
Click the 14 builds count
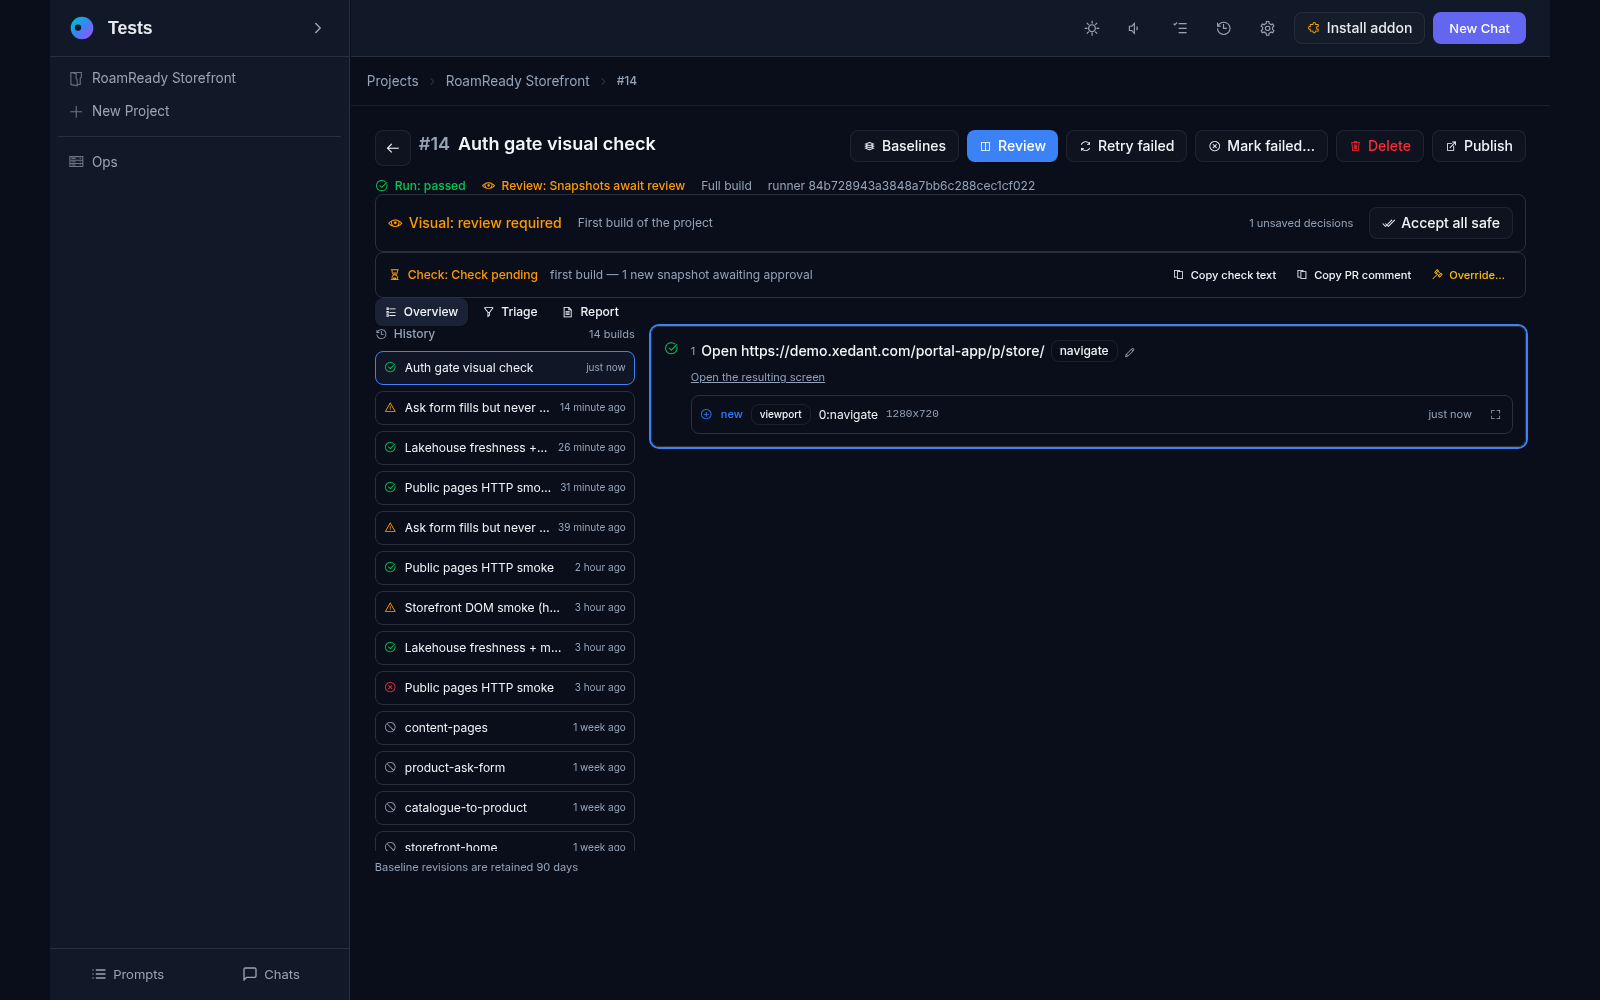coord(612,334)
